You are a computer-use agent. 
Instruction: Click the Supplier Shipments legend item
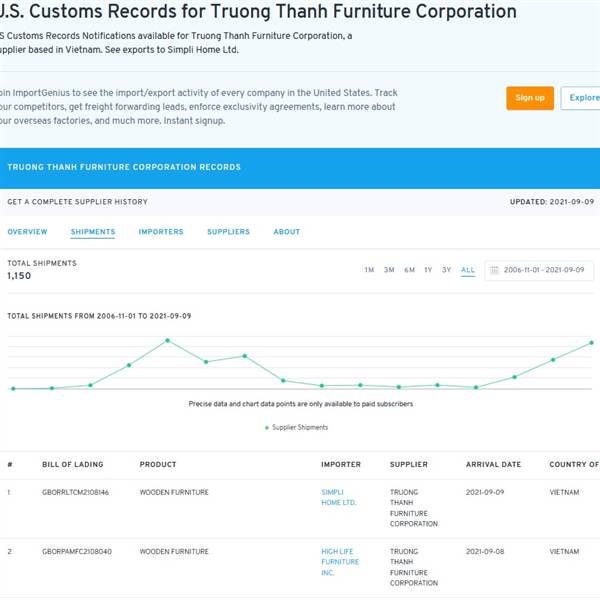coord(297,427)
